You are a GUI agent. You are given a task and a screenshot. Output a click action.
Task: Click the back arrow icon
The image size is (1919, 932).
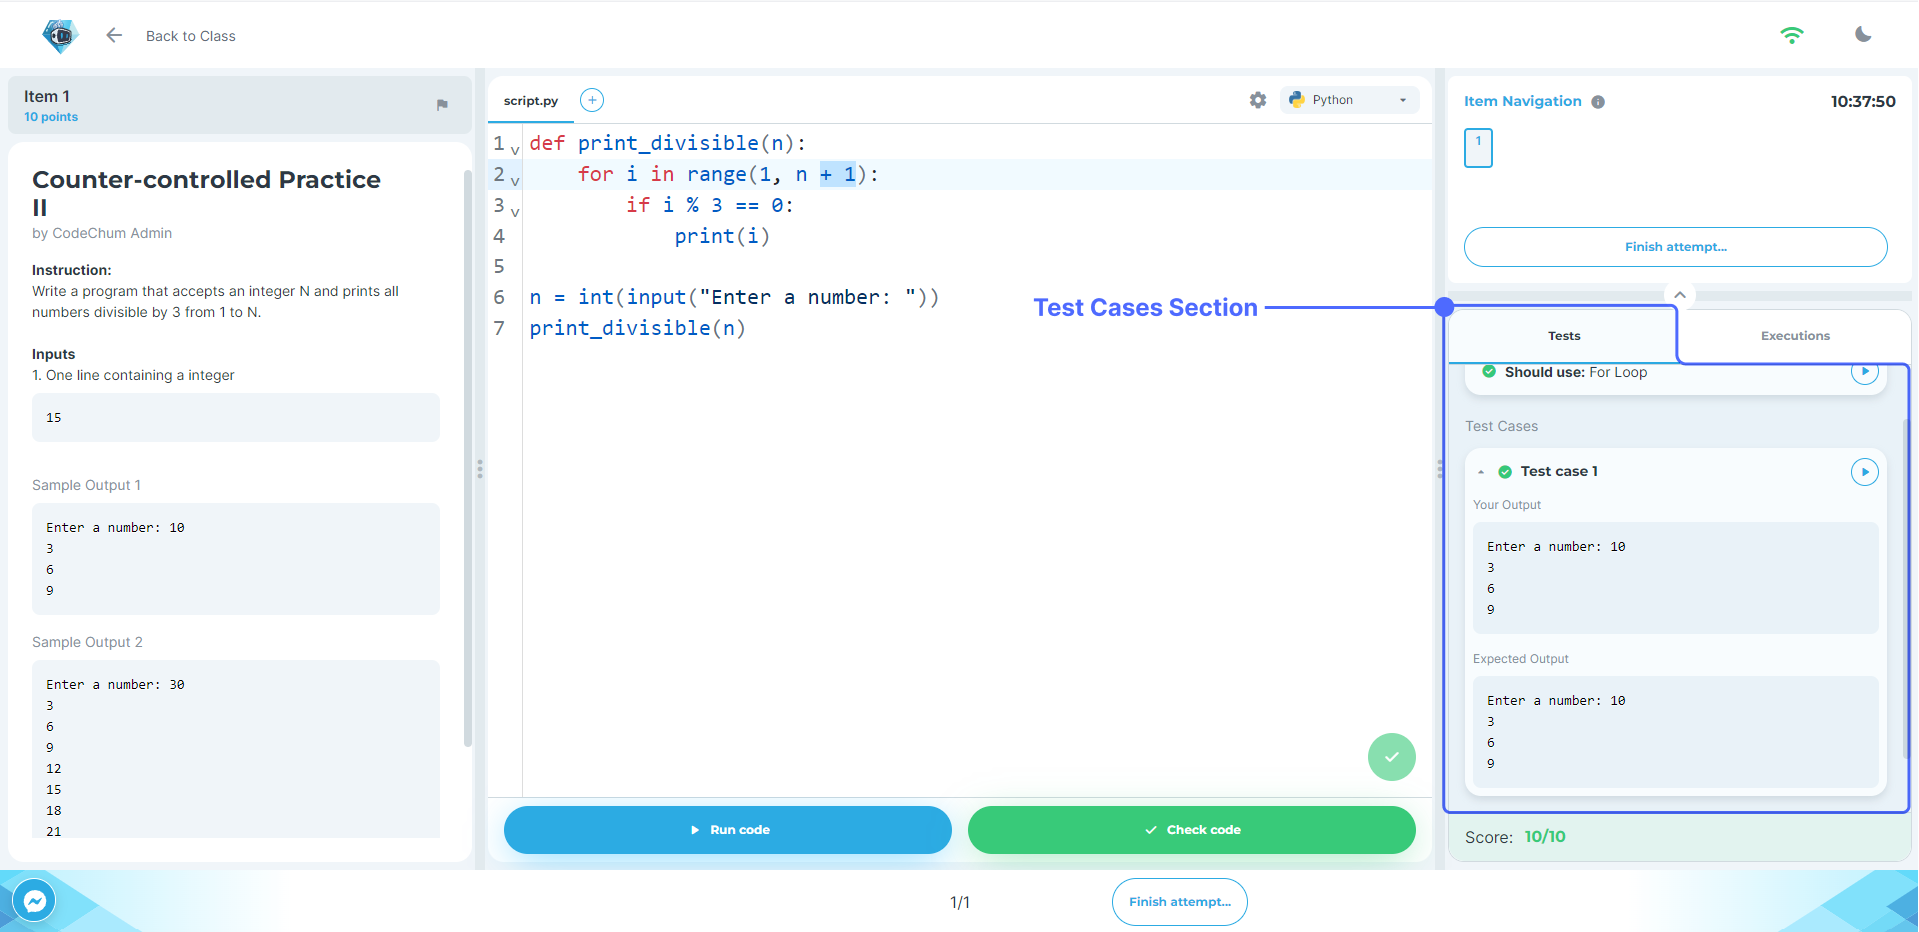114,36
